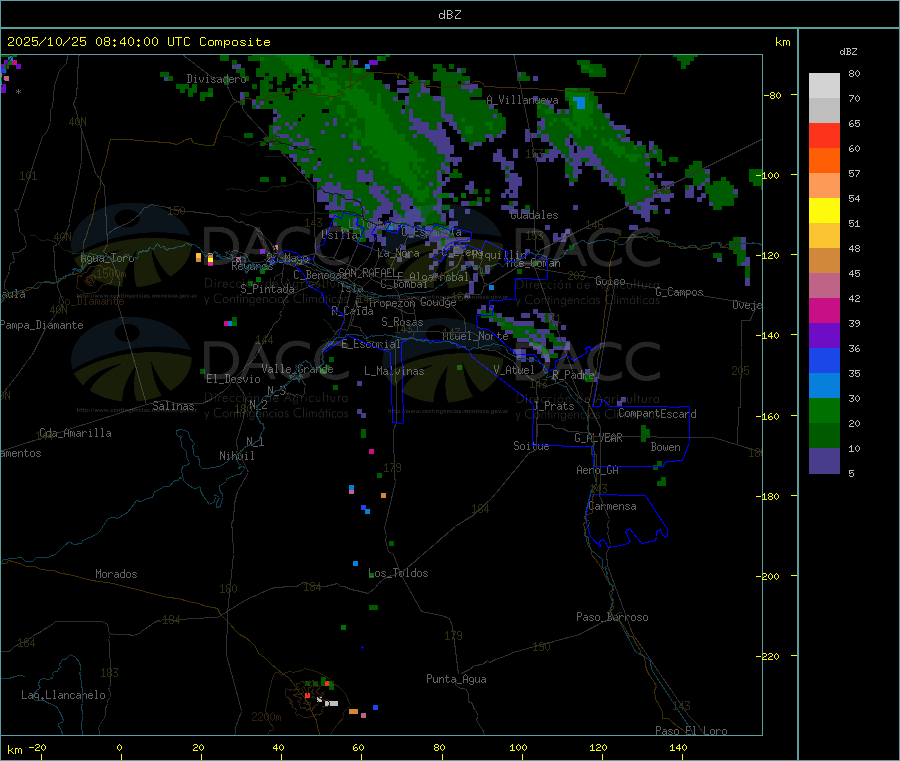The image size is (900, 761).
Task: Select the 'Atuel_Norte' map label
Action: point(475,336)
